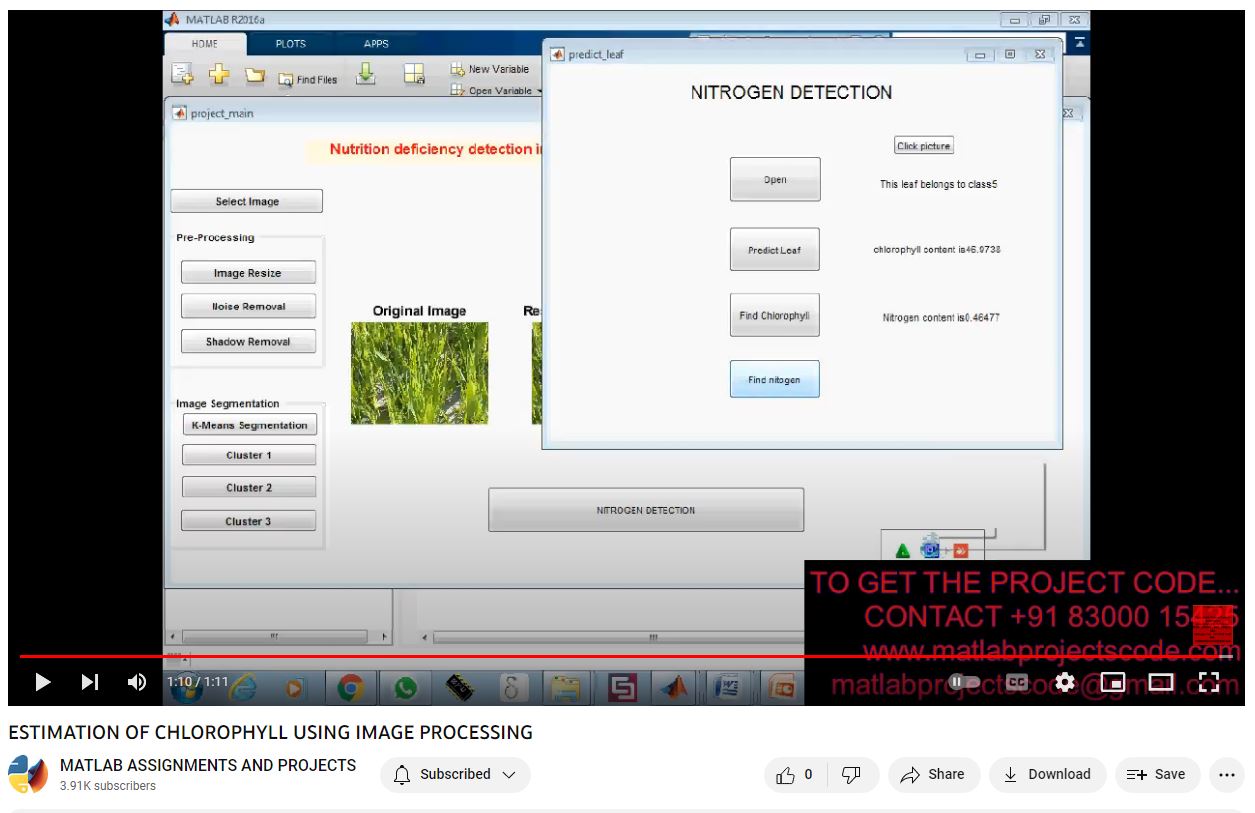Enable theater mode
This screenshot has width=1255, height=813.
pyautogui.click(x=1161, y=682)
